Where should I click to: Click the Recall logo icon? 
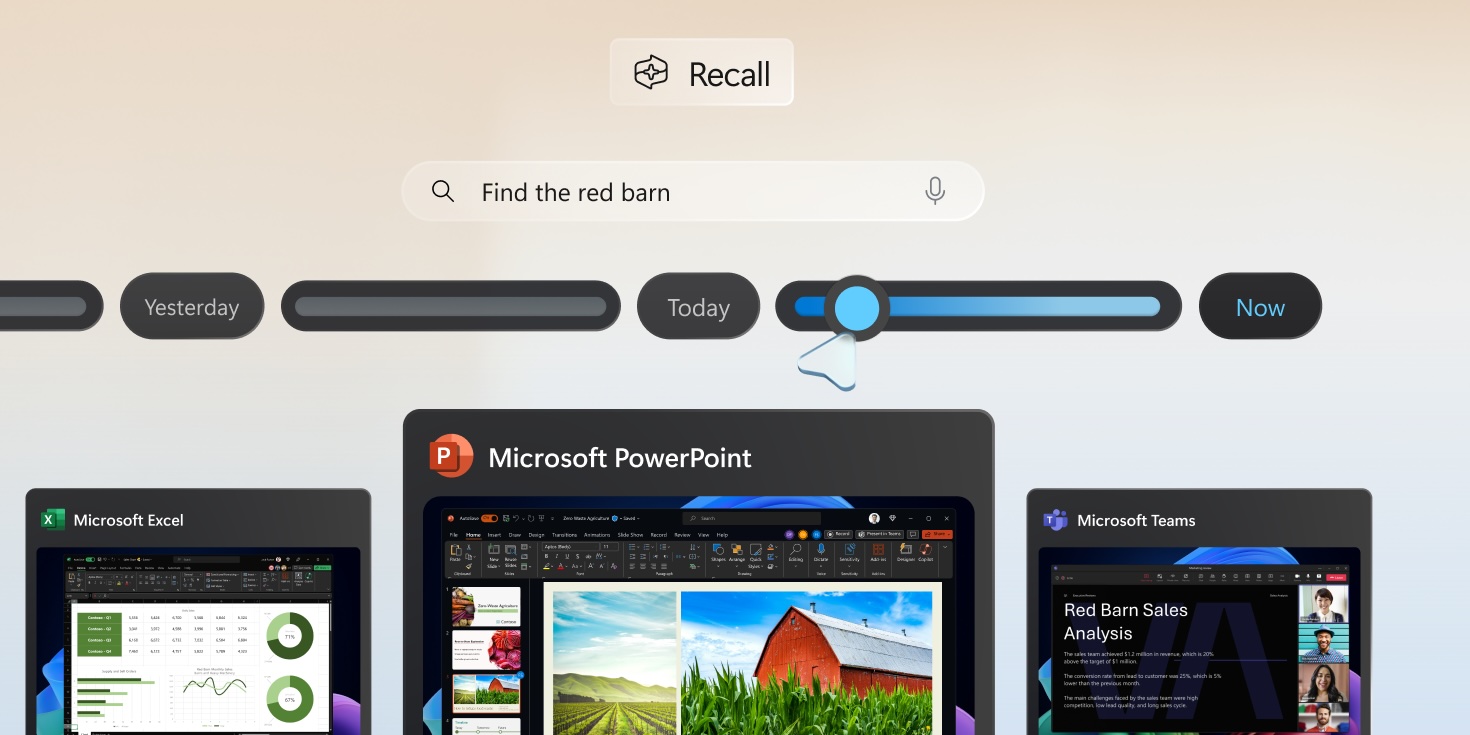tap(651, 73)
